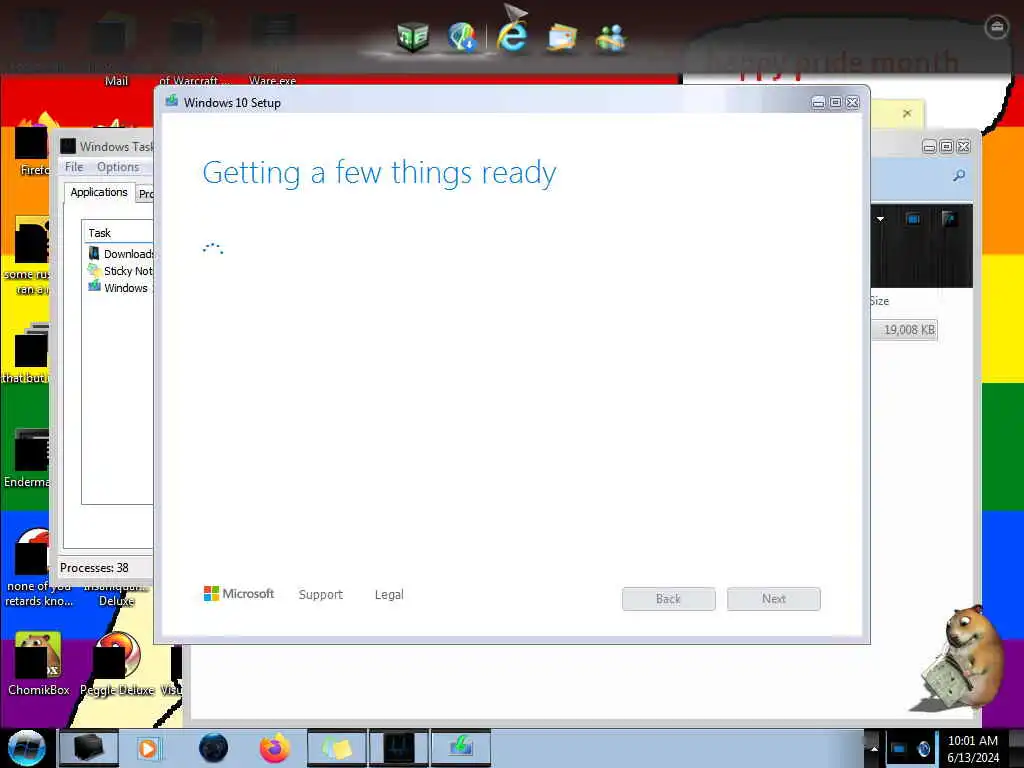Launch Firefox from the taskbar
The image size is (1024, 768).
click(274, 748)
